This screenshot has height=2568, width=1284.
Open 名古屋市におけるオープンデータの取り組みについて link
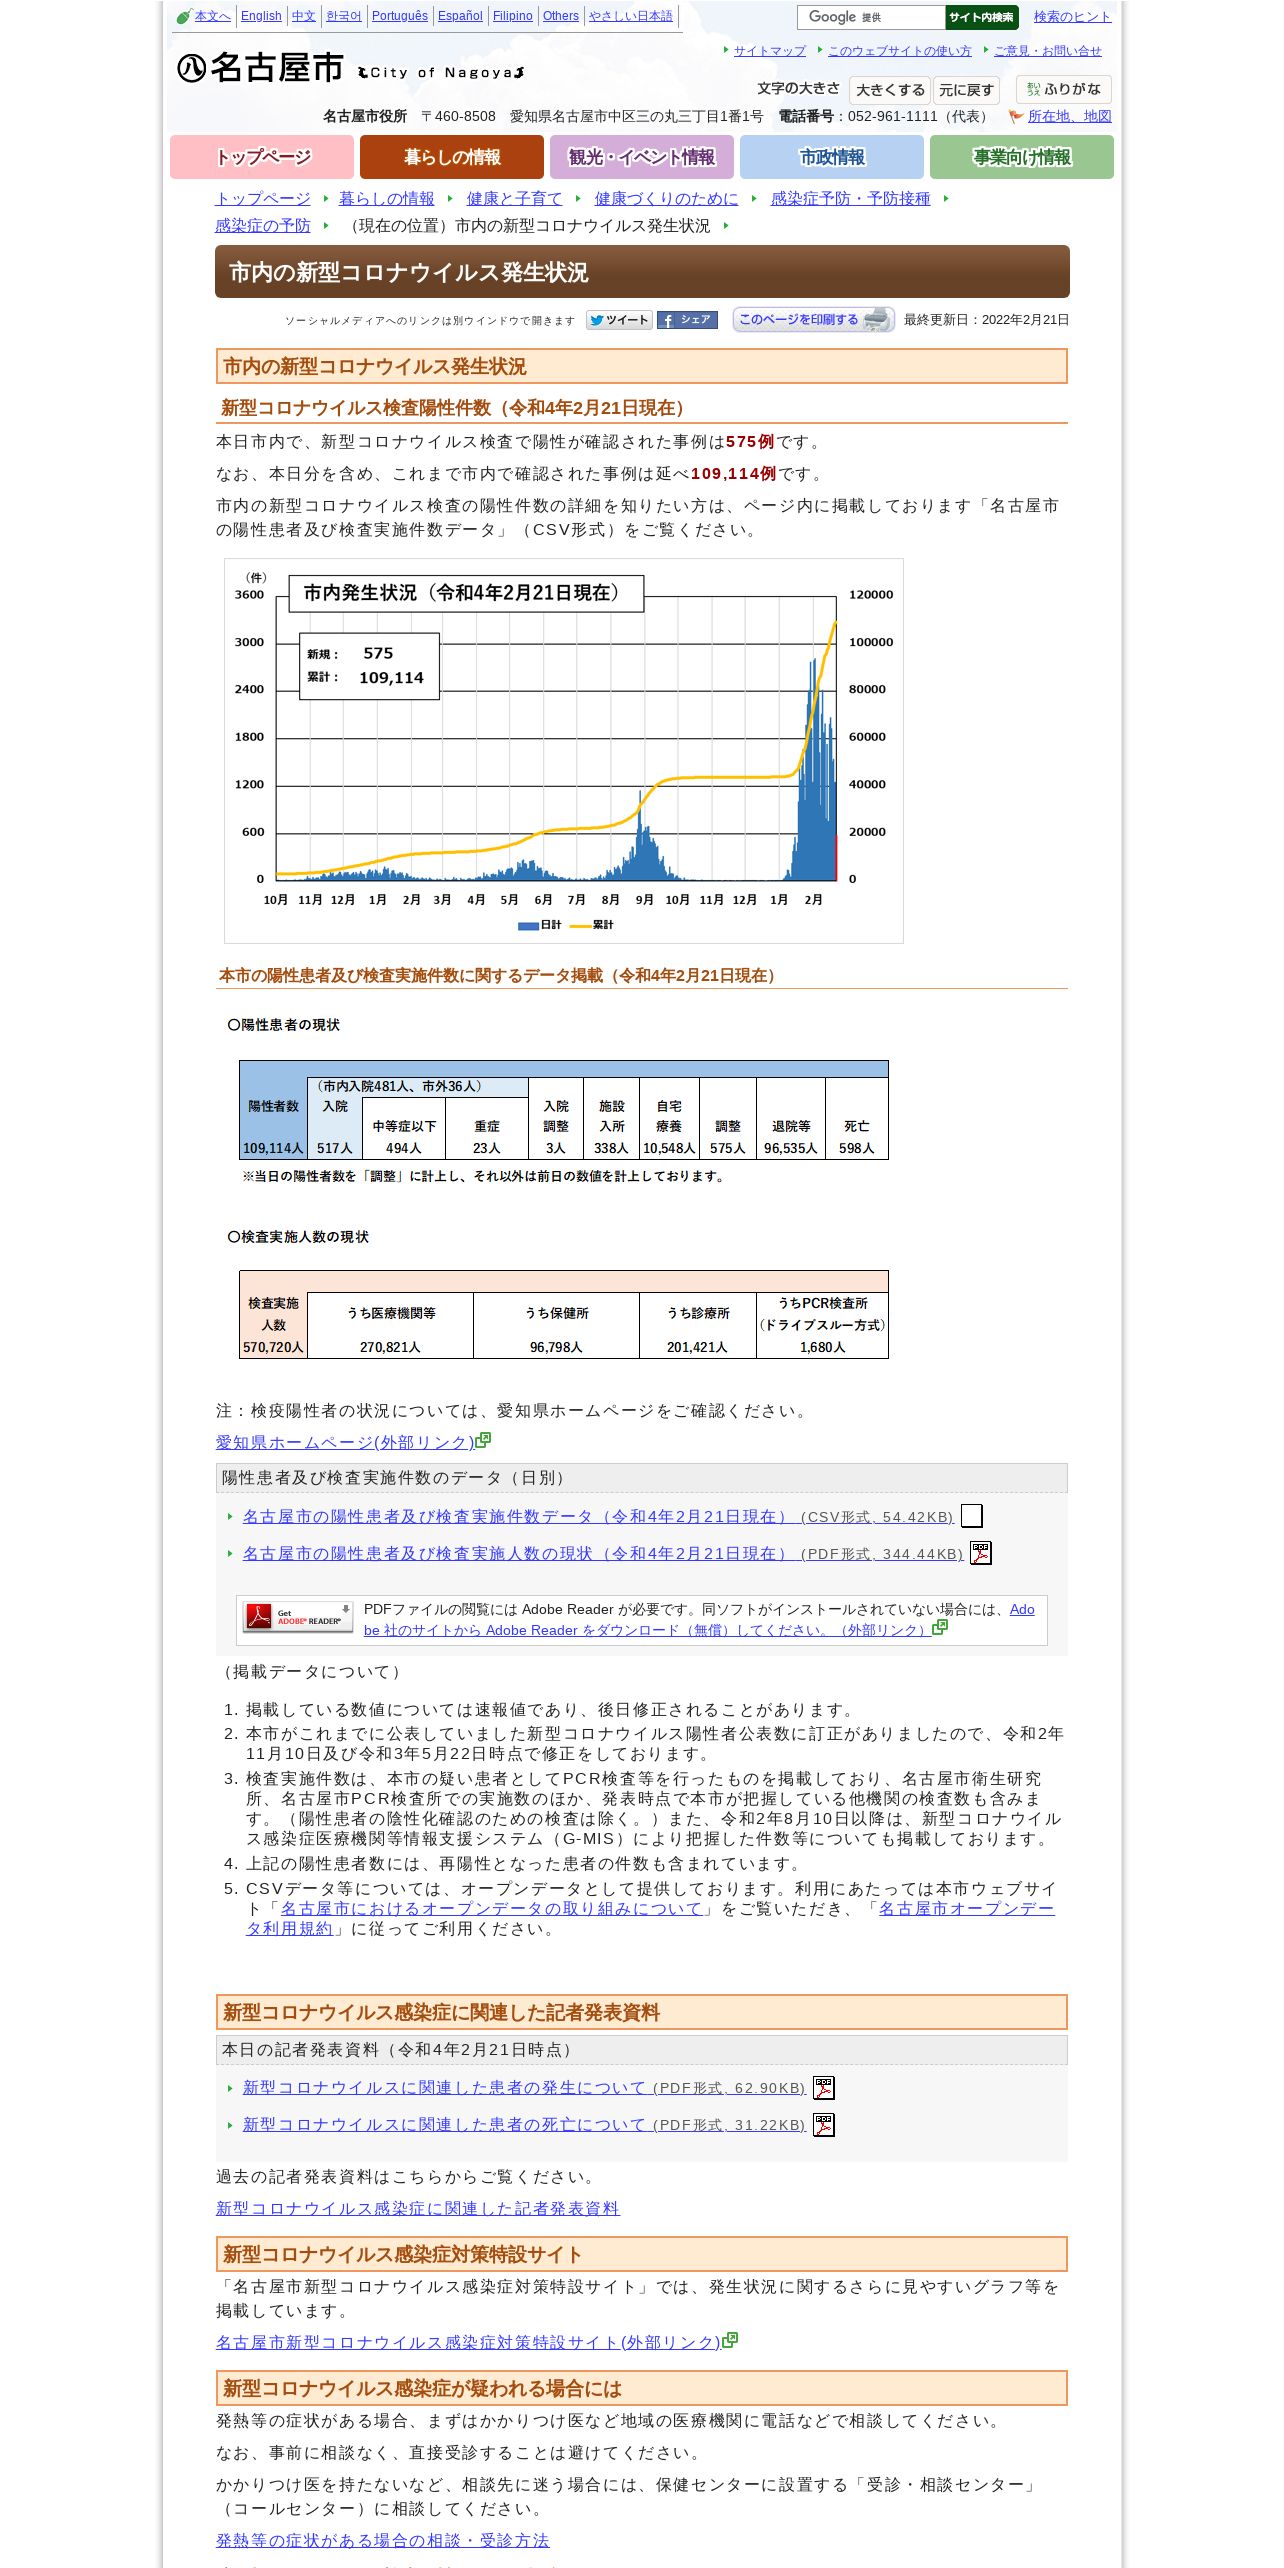point(491,1909)
